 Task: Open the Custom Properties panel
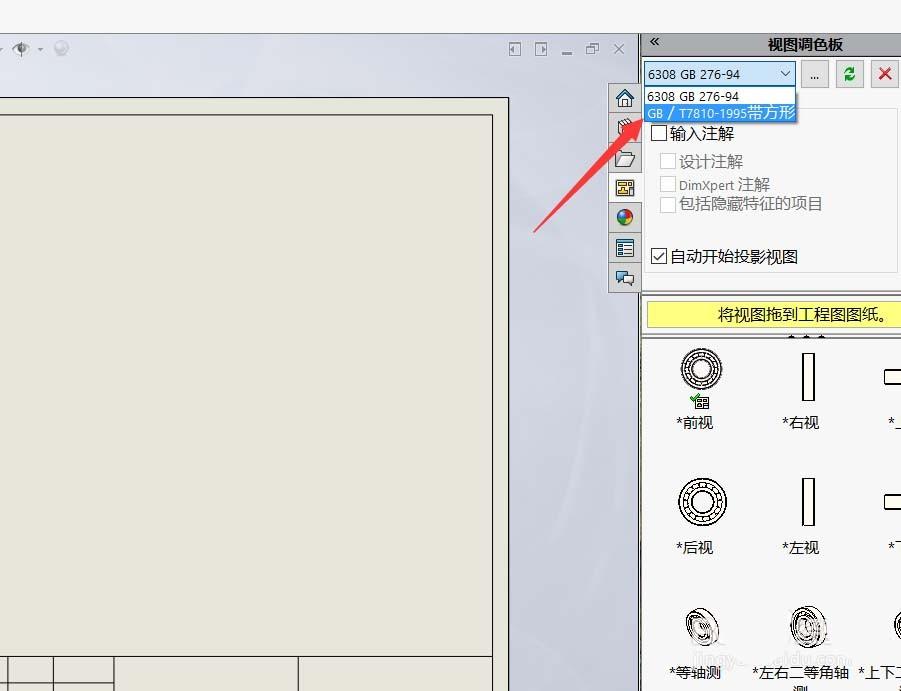coord(625,247)
